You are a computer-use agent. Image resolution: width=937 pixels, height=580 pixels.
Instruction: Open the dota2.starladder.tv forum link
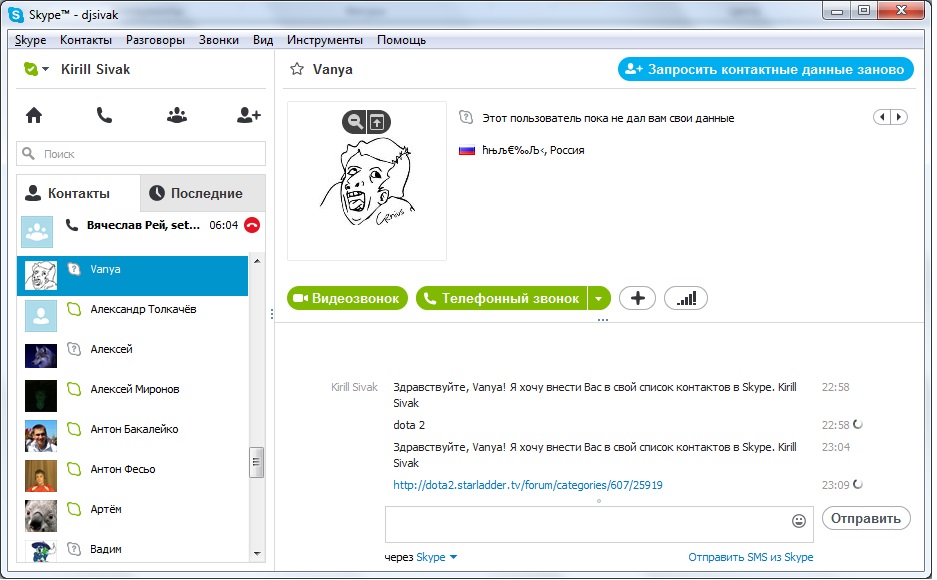click(x=528, y=485)
